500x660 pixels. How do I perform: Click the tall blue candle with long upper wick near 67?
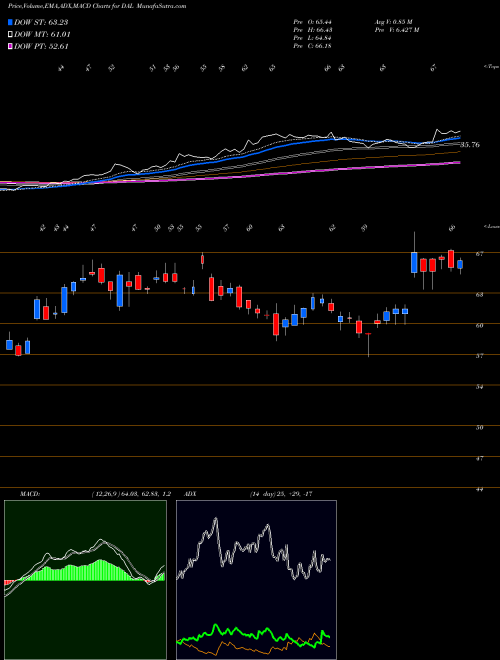coord(414,262)
